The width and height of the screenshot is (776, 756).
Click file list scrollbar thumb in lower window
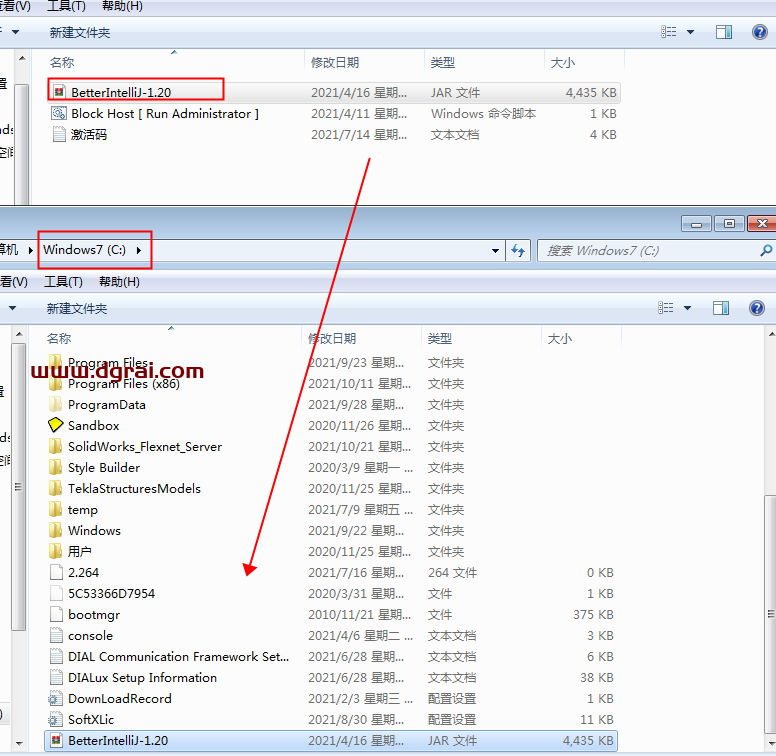pos(771,614)
